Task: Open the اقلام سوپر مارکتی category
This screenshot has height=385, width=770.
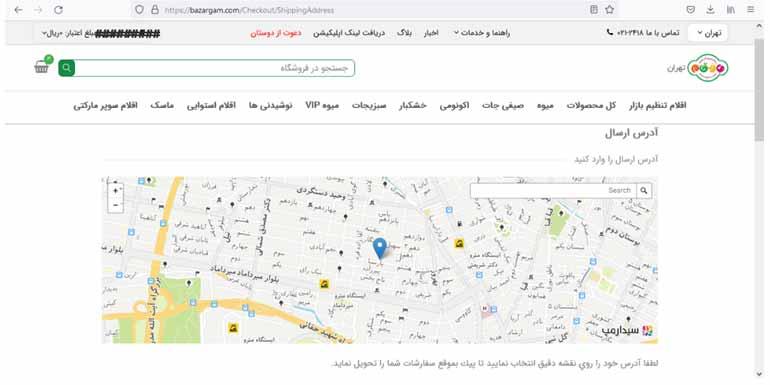Action: [106, 106]
